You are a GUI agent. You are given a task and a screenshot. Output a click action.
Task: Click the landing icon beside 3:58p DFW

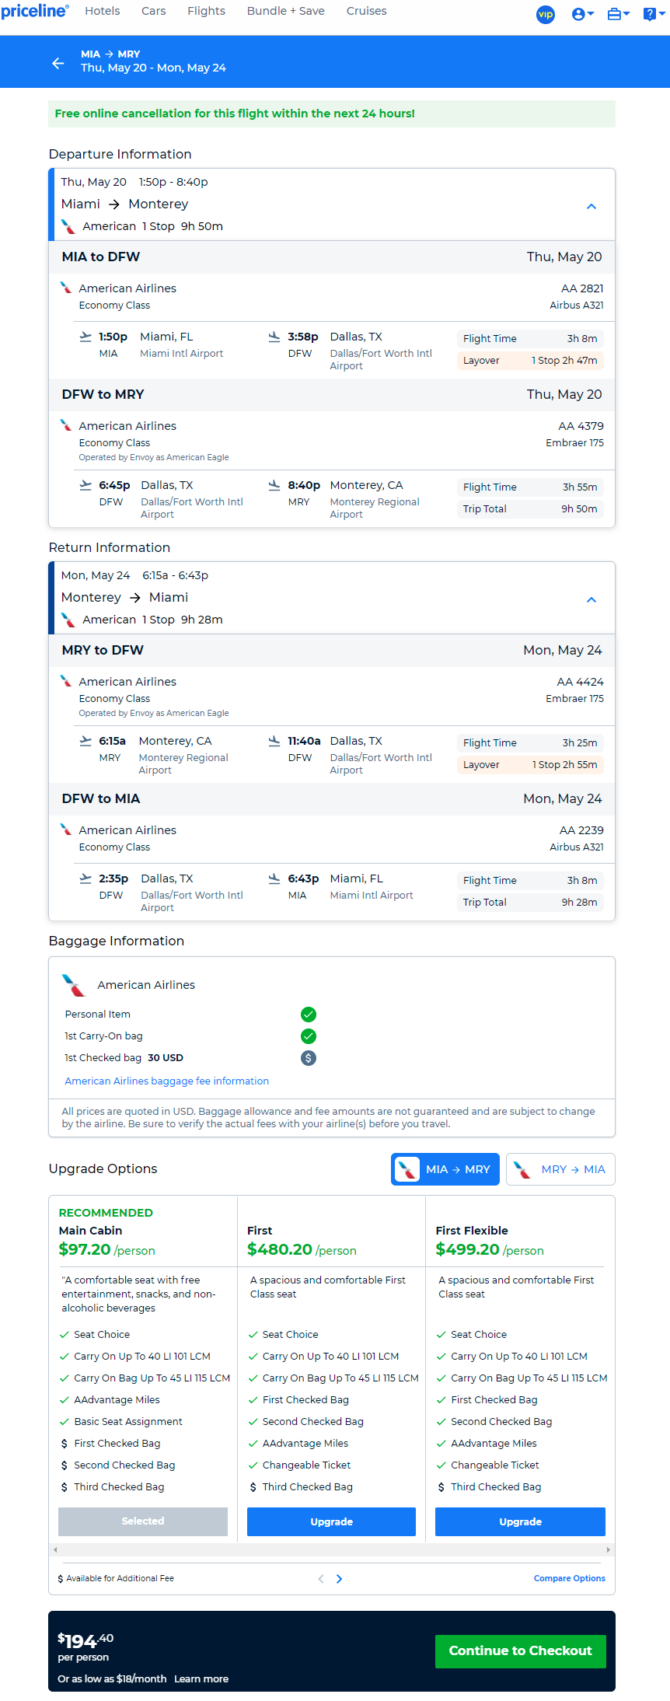coord(274,337)
